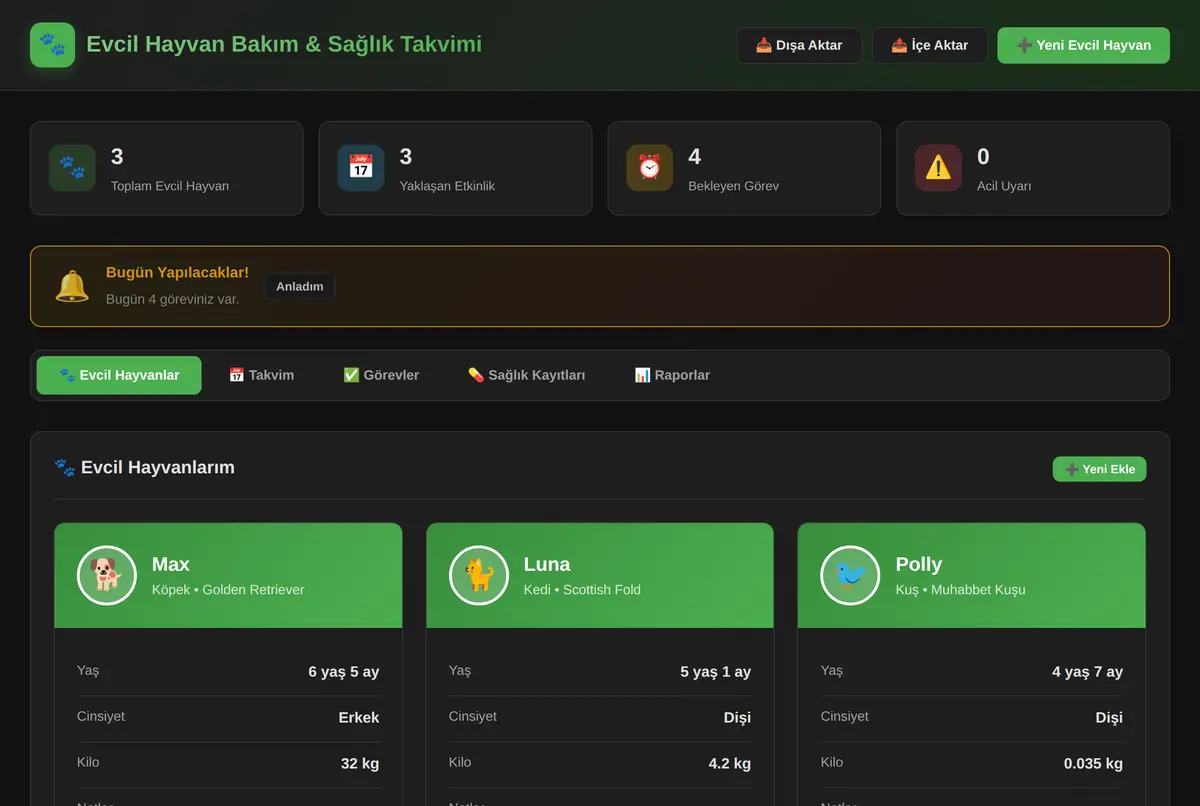Dismiss the reminder with Anladım button
The image size is (1200, 806).
click(300, 286)
